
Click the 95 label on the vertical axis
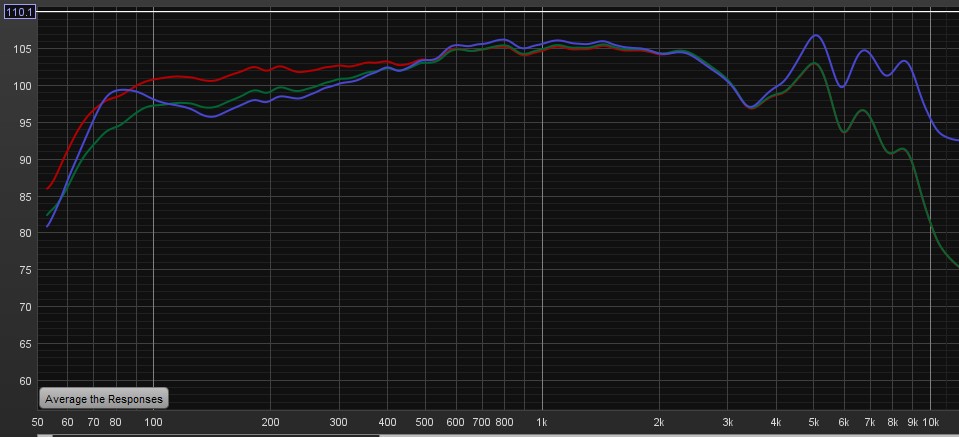point(24,123)
